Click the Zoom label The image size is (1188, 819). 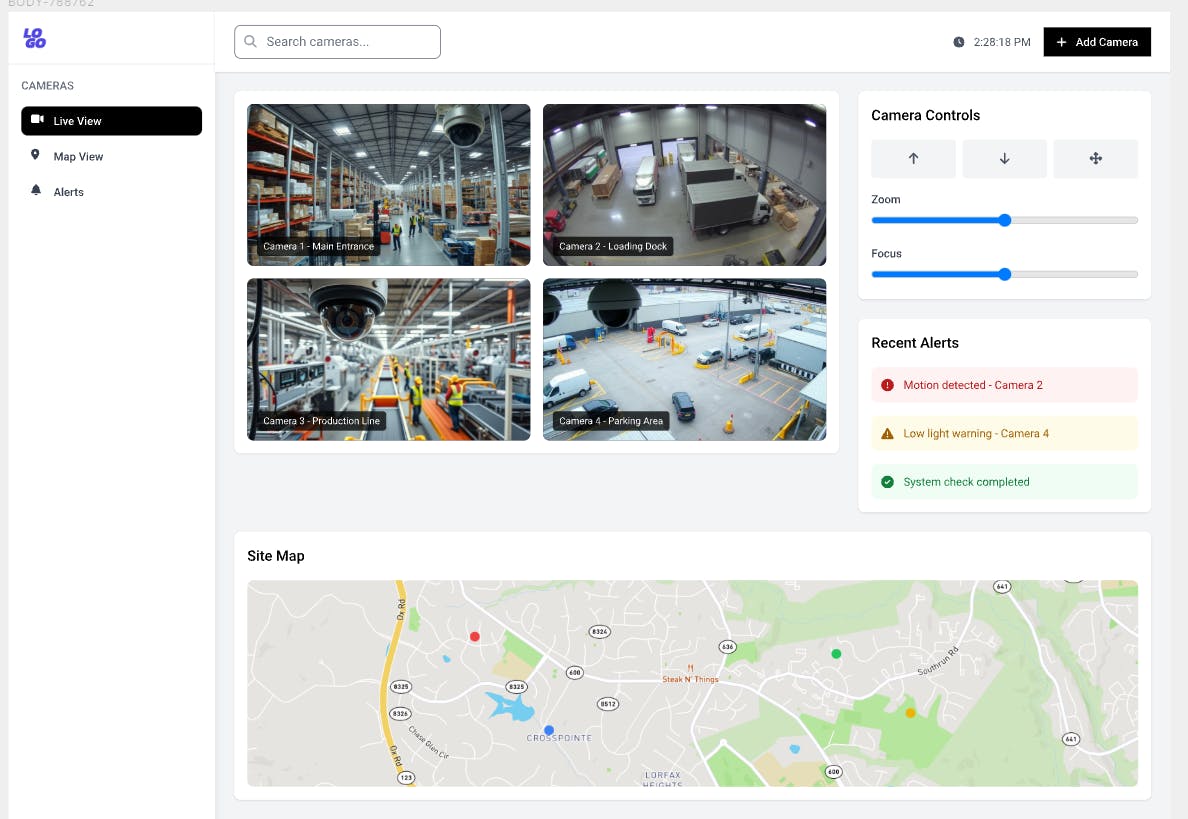(x=886, y=199)
